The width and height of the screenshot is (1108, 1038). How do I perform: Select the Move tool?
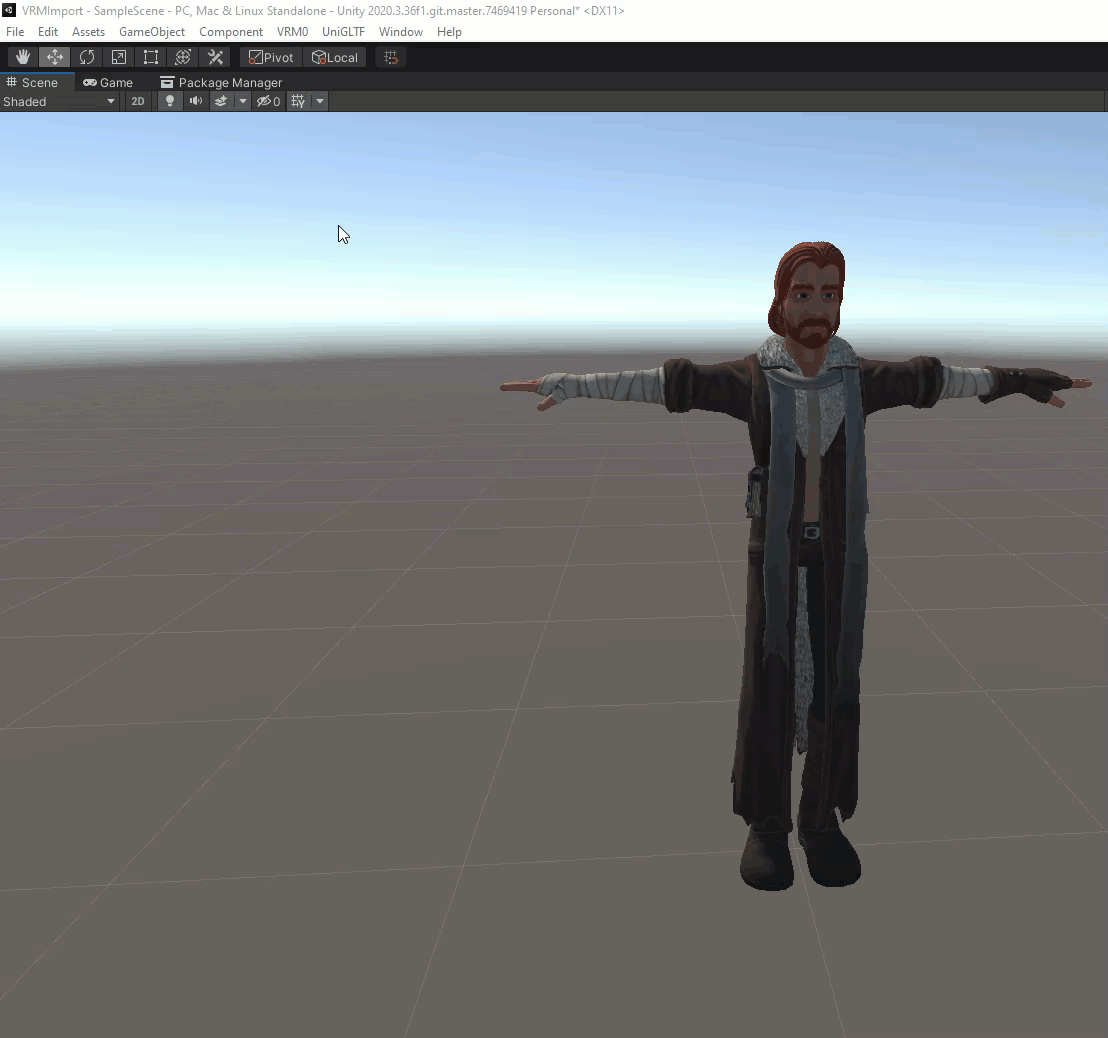pos(54,57)
